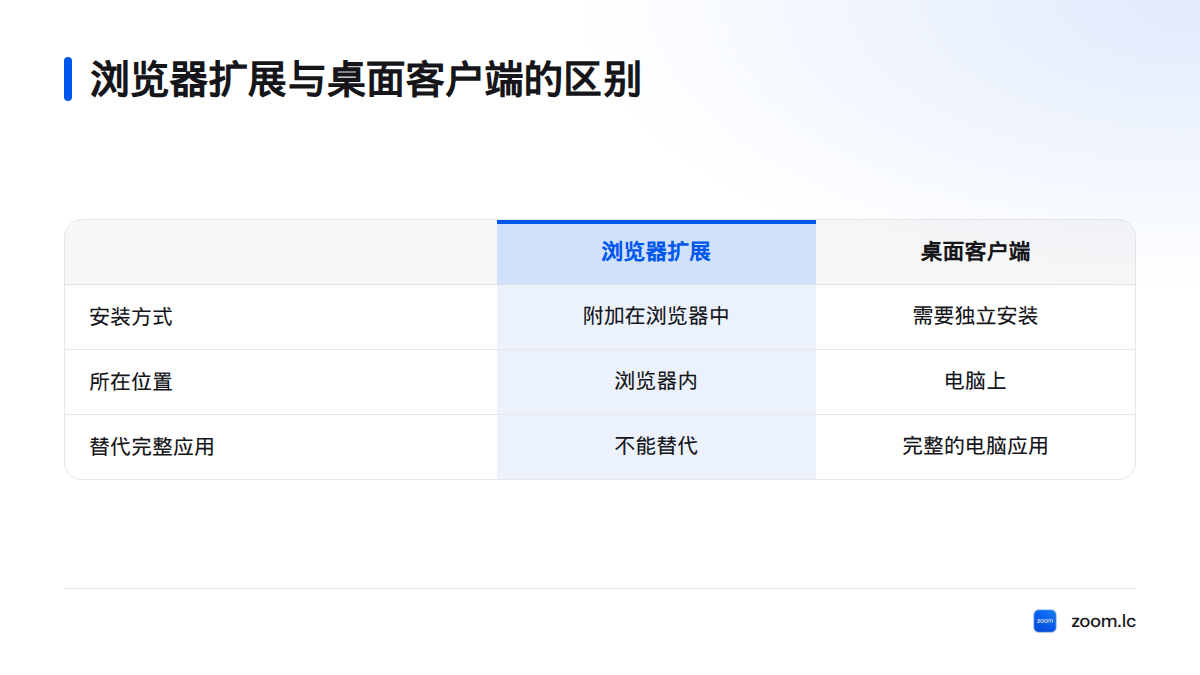Select the 所在位置 row label

131,382
